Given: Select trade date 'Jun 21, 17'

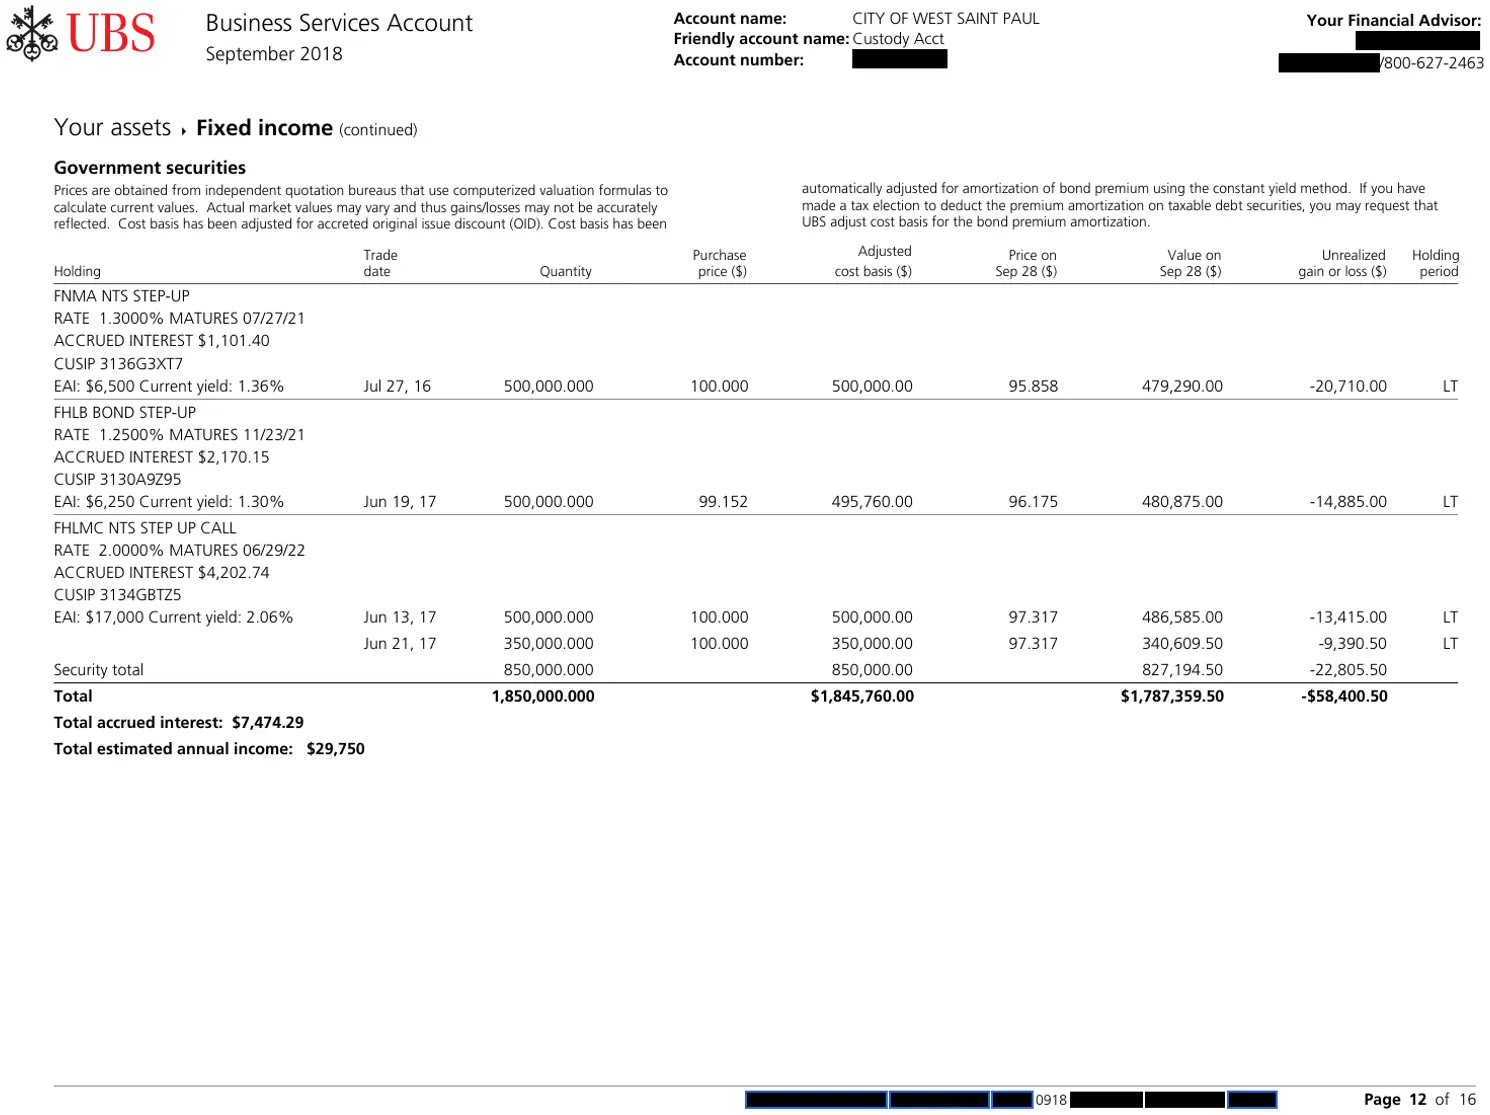Looking at the screenshot, I should point(400,644).
